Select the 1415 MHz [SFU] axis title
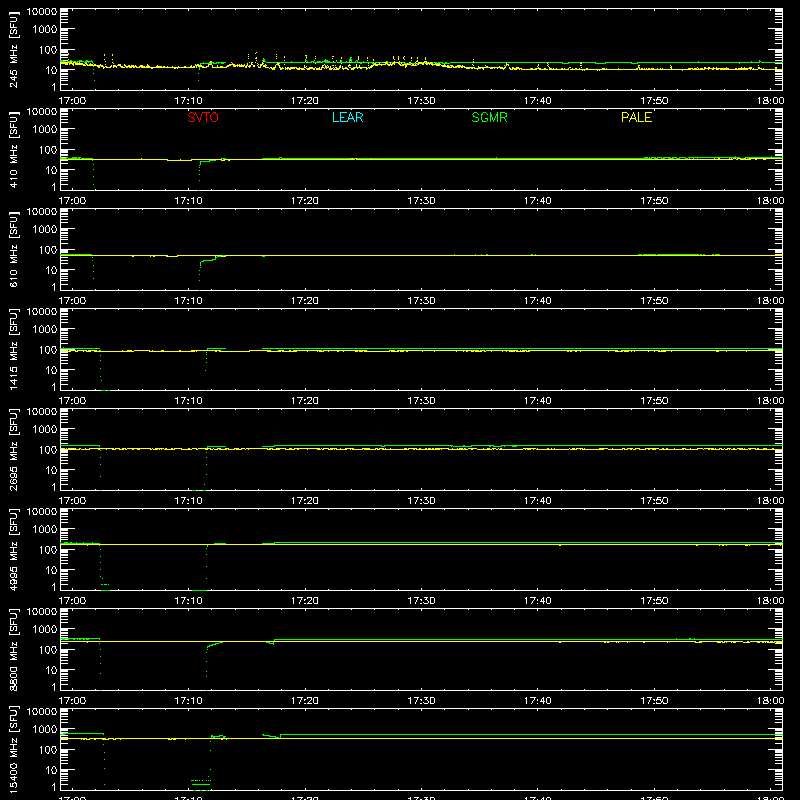800x800 pixels. [x=13, y=349]
